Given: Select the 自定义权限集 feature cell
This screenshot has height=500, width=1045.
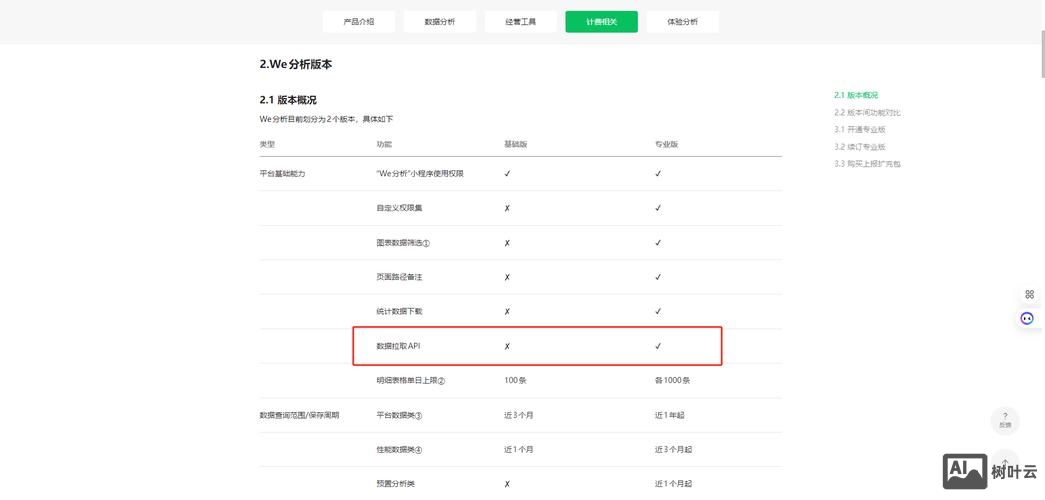Looking at the screenshot, I should [399, 208].
